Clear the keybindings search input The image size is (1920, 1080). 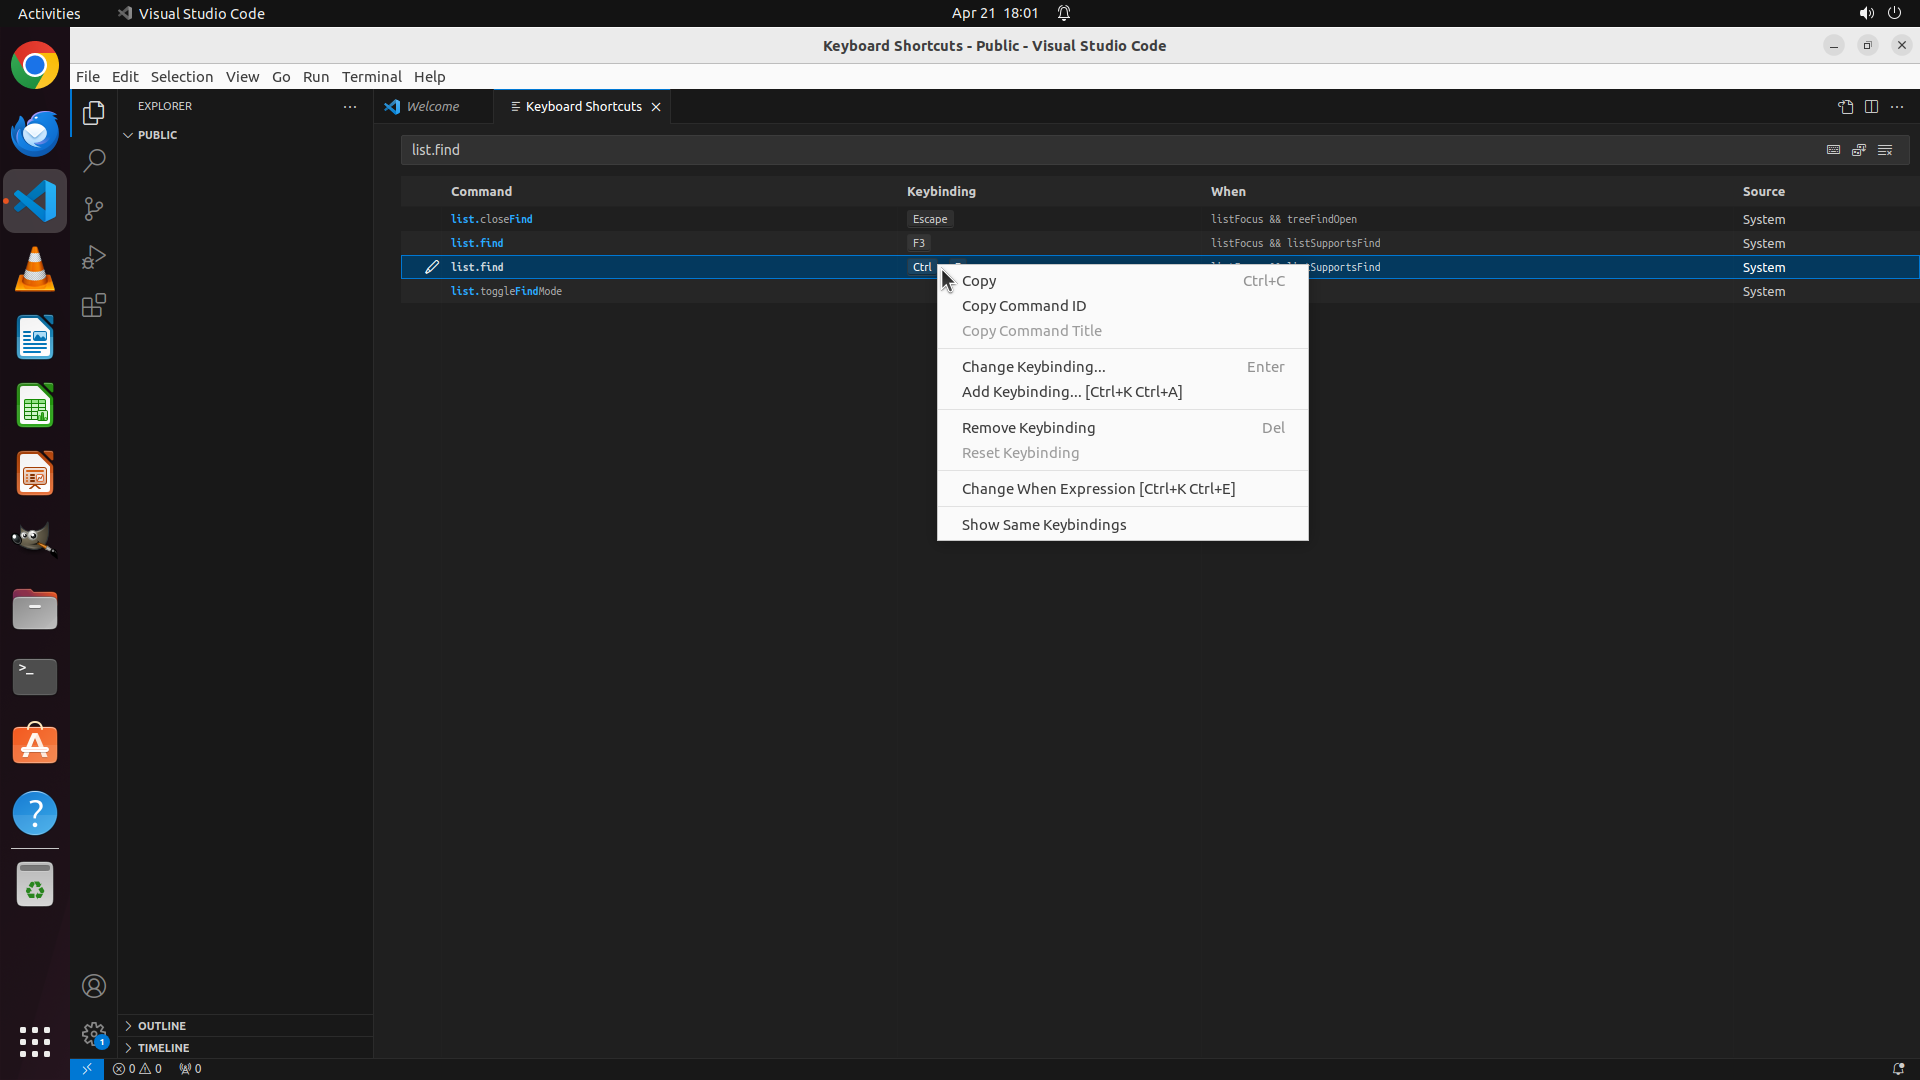coord(1885,150)
